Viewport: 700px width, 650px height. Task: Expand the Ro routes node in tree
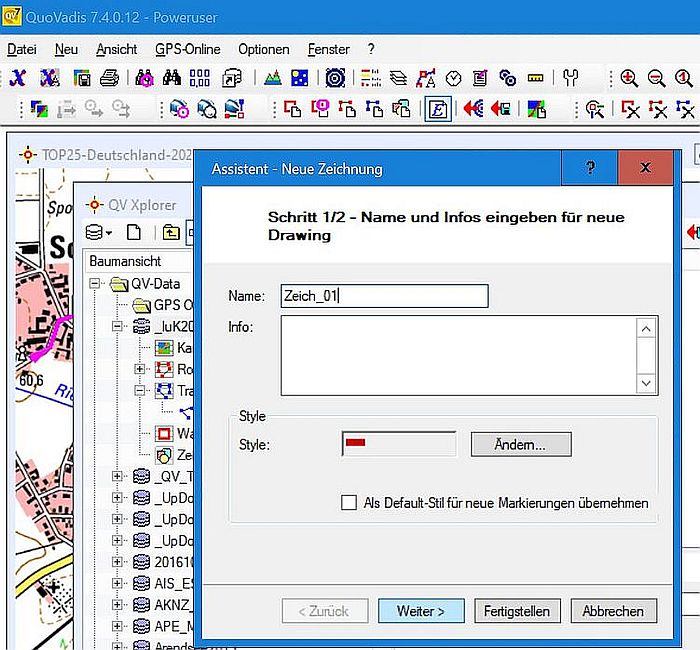click(x=139, y=369)
